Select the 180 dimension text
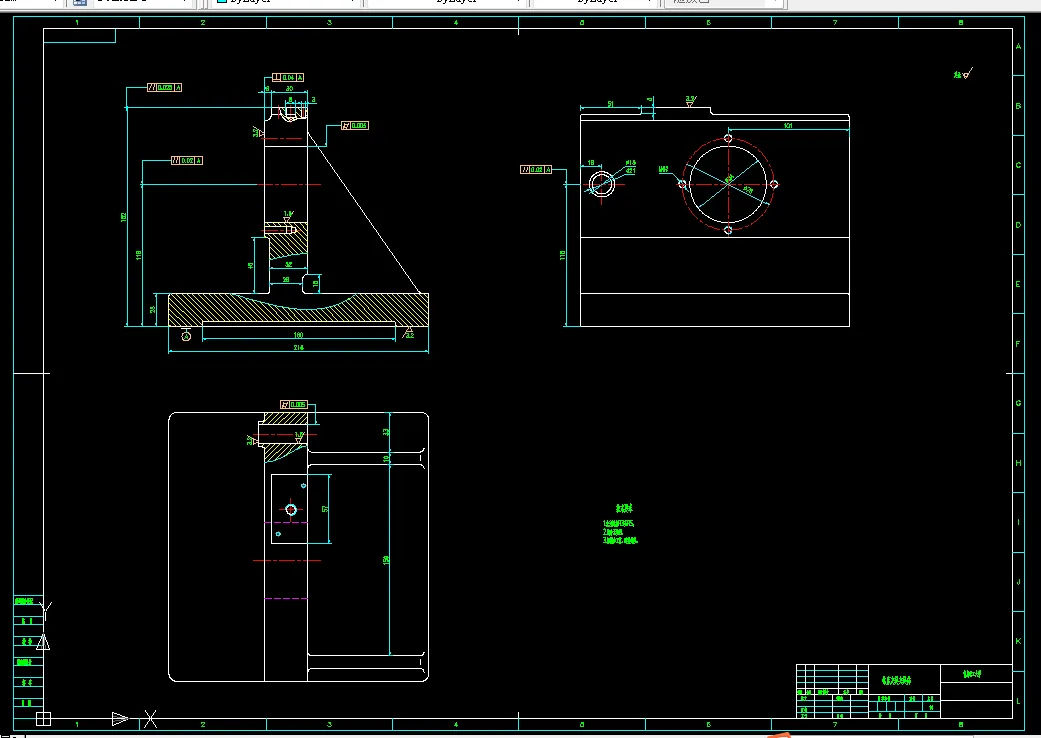 [x=298, y=334]
